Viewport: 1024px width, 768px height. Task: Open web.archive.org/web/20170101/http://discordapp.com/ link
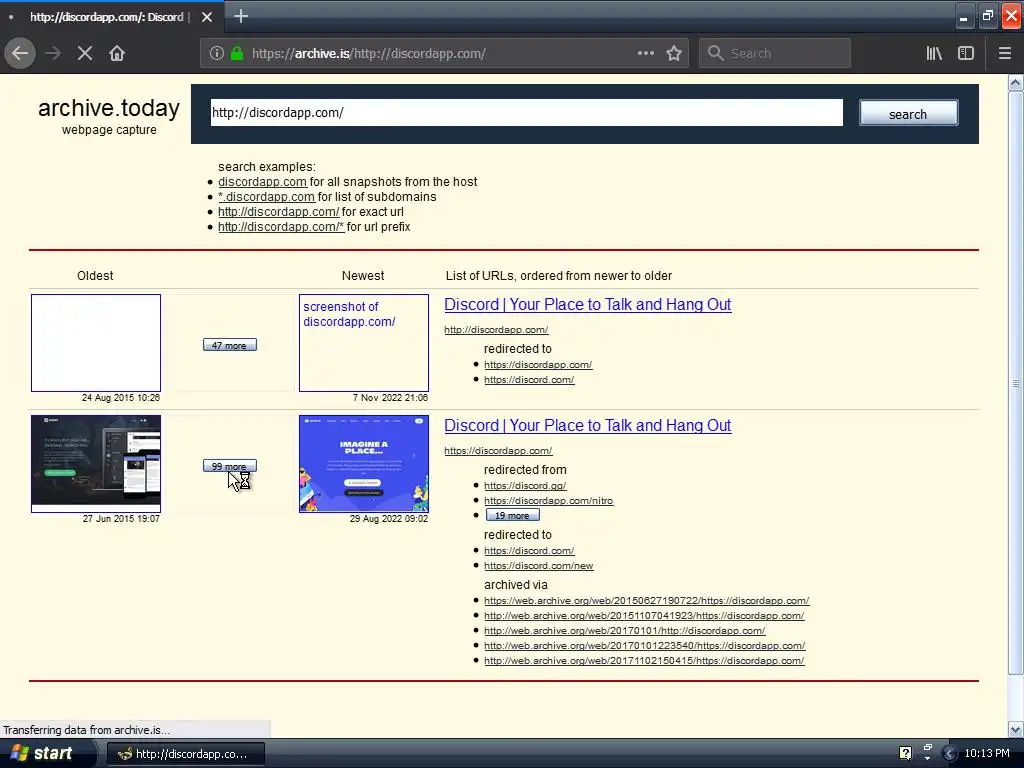(624, 630)
